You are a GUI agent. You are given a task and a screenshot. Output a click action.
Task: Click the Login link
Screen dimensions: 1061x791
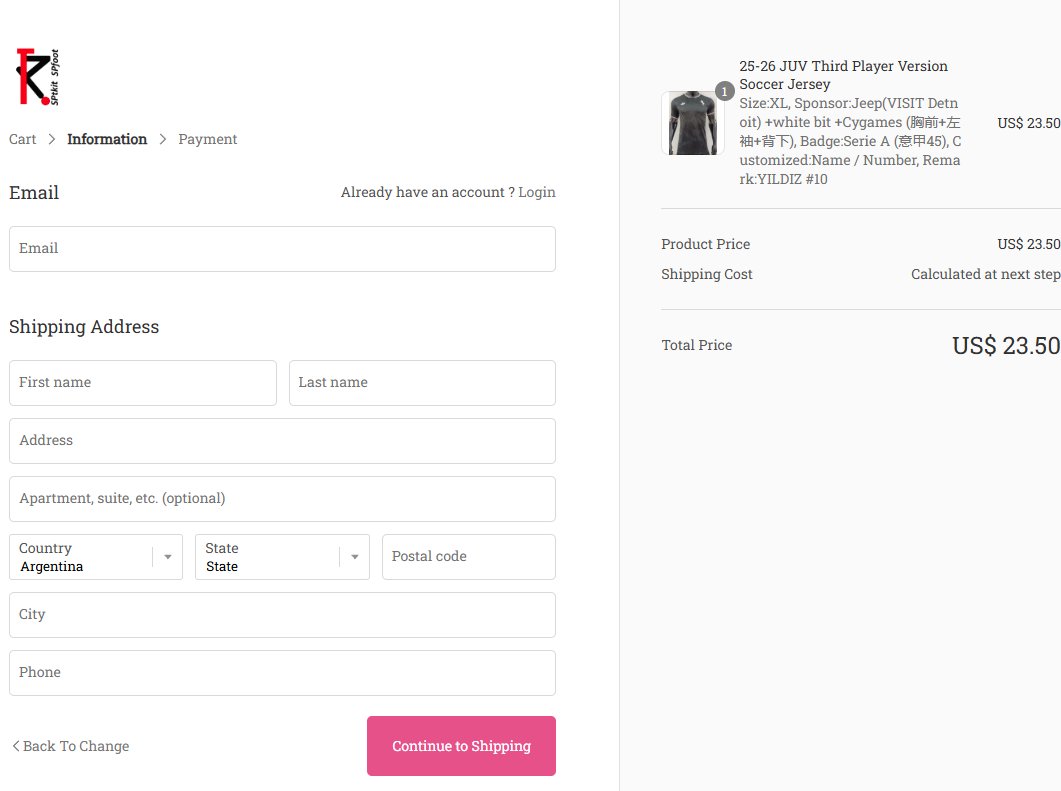tap(537, 192)
